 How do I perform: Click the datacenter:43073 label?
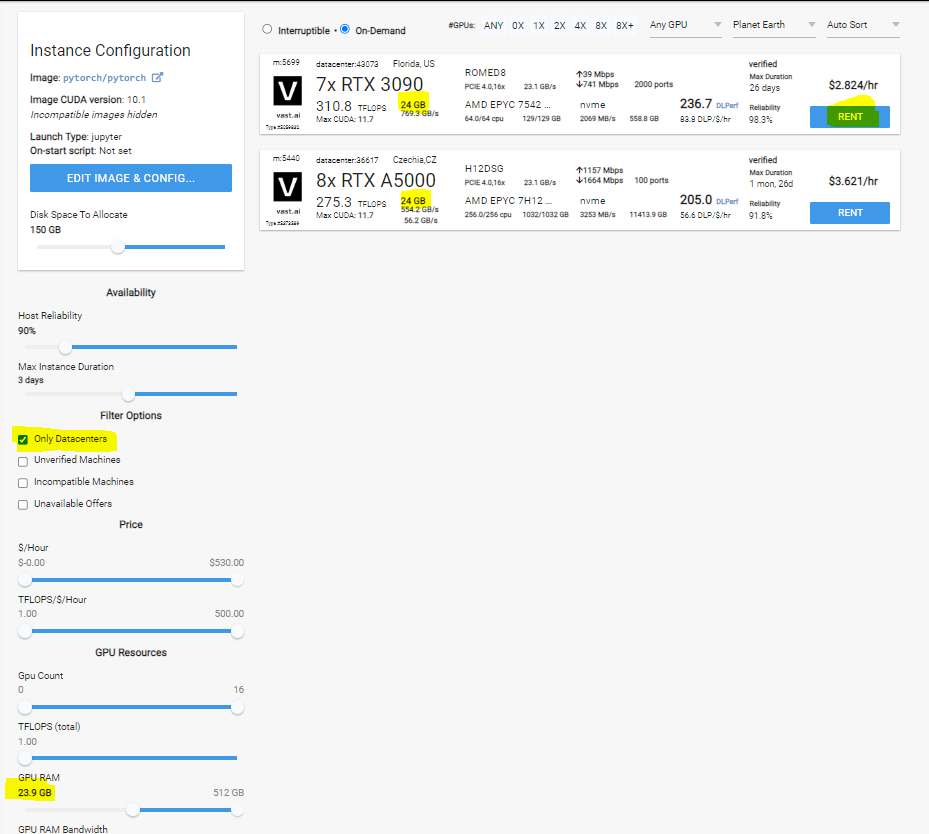click(347, 64)
